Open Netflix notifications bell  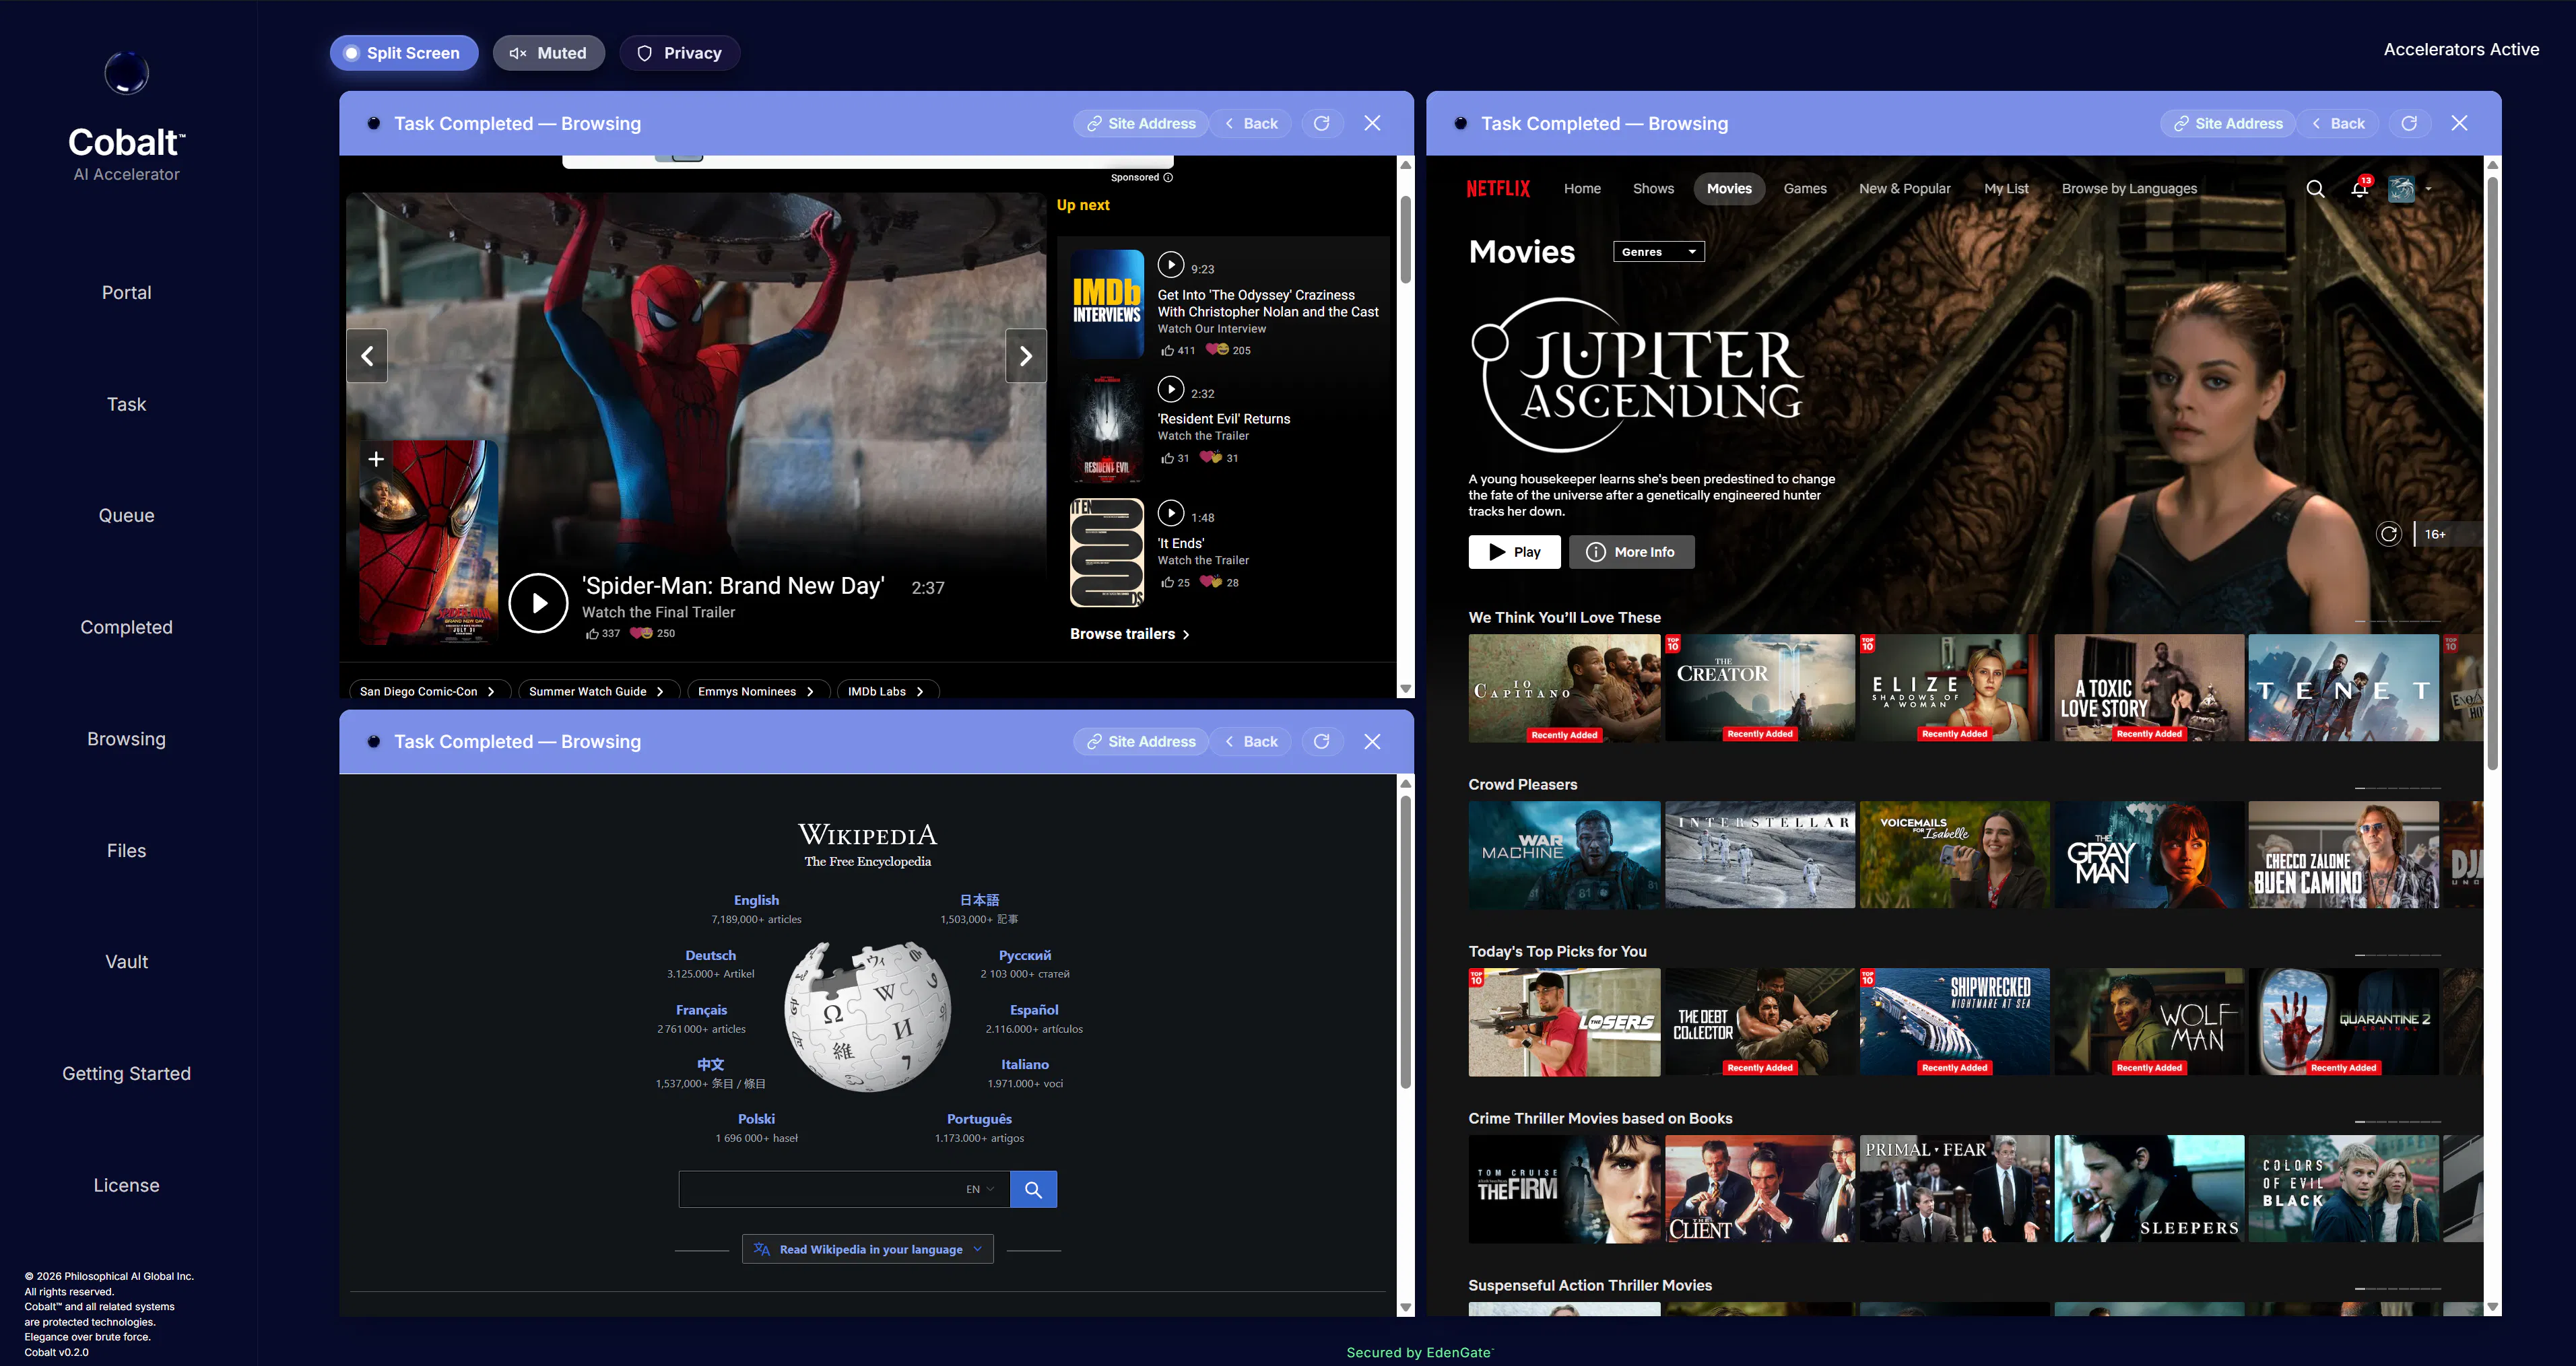[2359, 188]
